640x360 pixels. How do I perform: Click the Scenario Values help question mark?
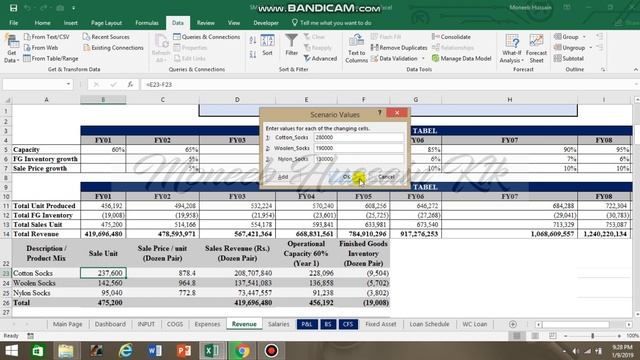pos(379,113)
